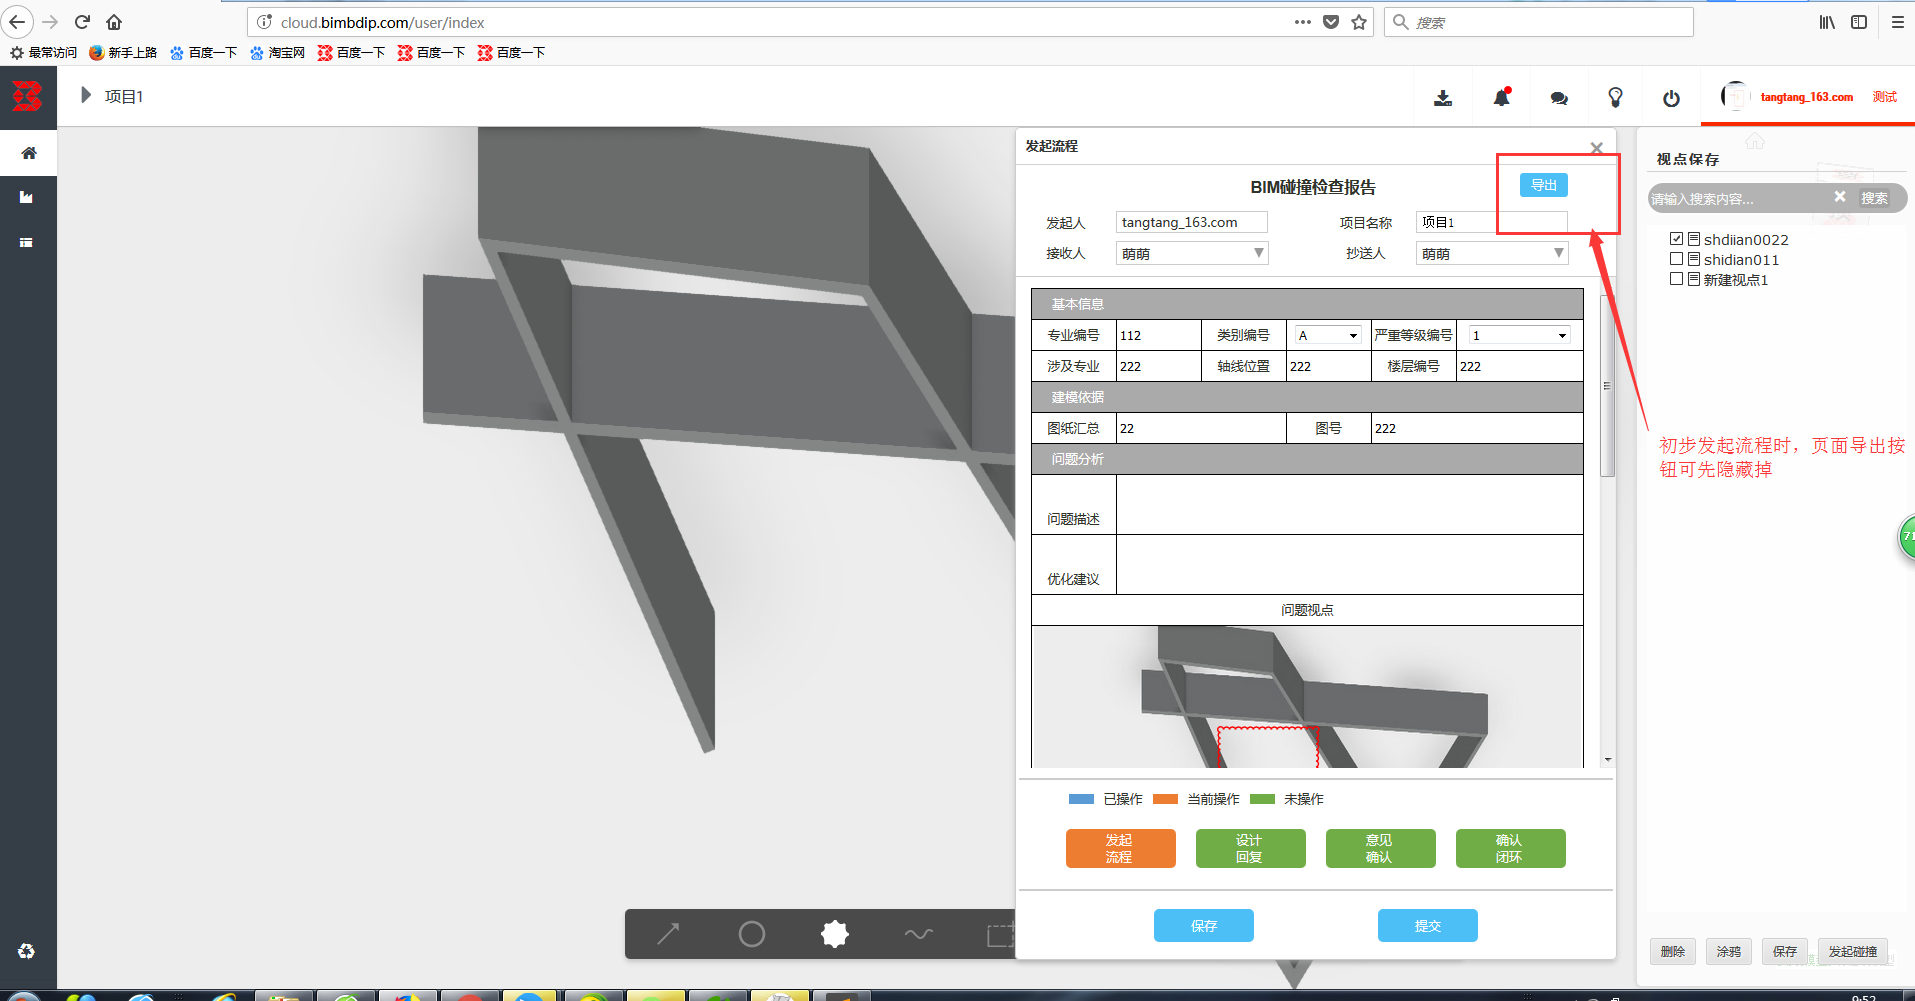
Task: Click the 发起碰撞 button
Action: (1853, 952)
